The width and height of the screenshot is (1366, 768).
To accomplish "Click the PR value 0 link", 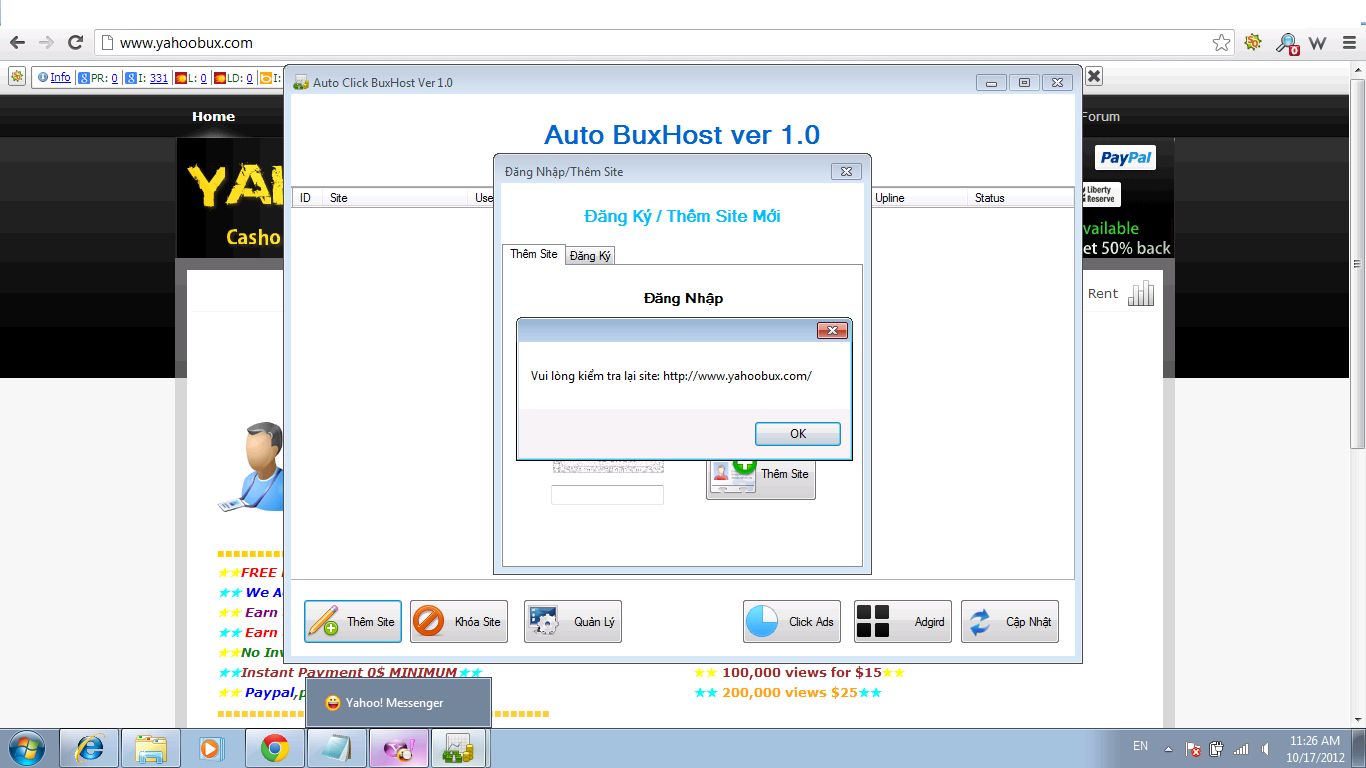I will click(x=114, y=77).
